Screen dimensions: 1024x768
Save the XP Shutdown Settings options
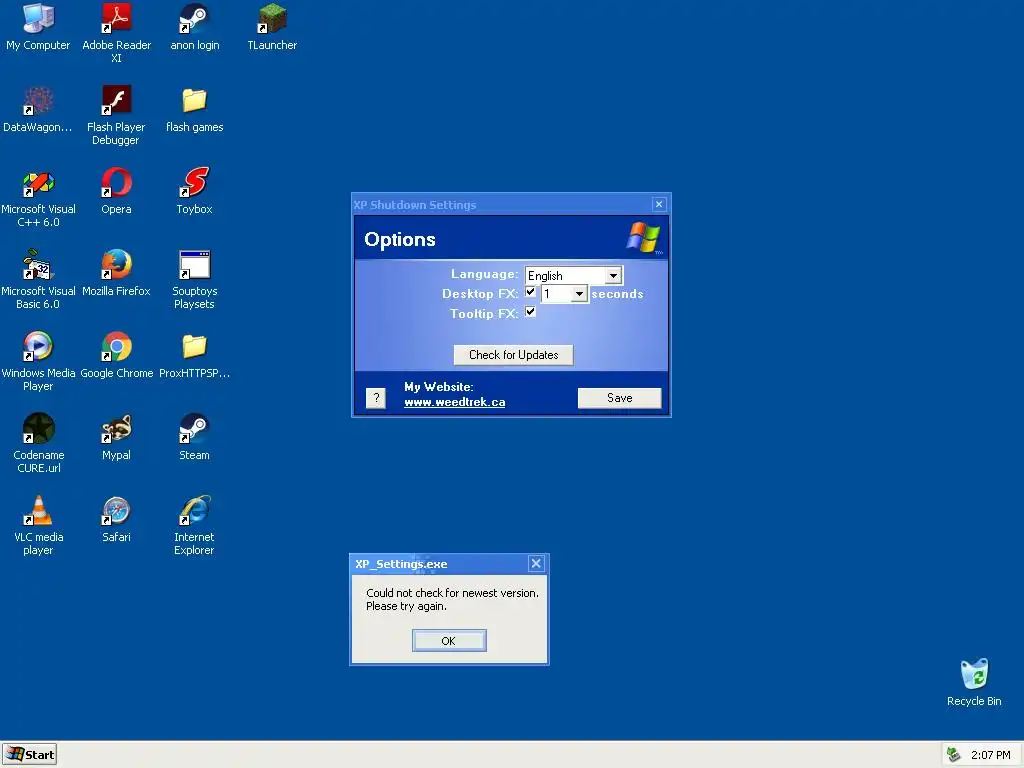coord(619,398)
